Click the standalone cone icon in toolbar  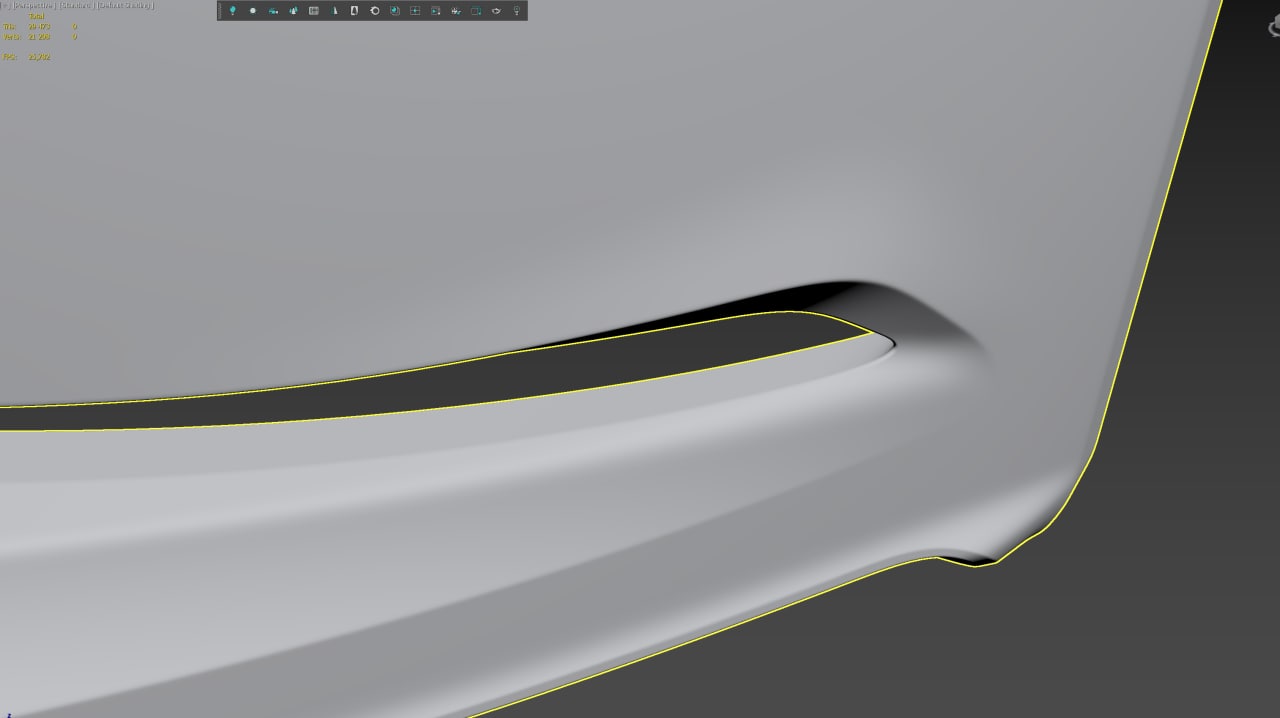coord(334,11)
